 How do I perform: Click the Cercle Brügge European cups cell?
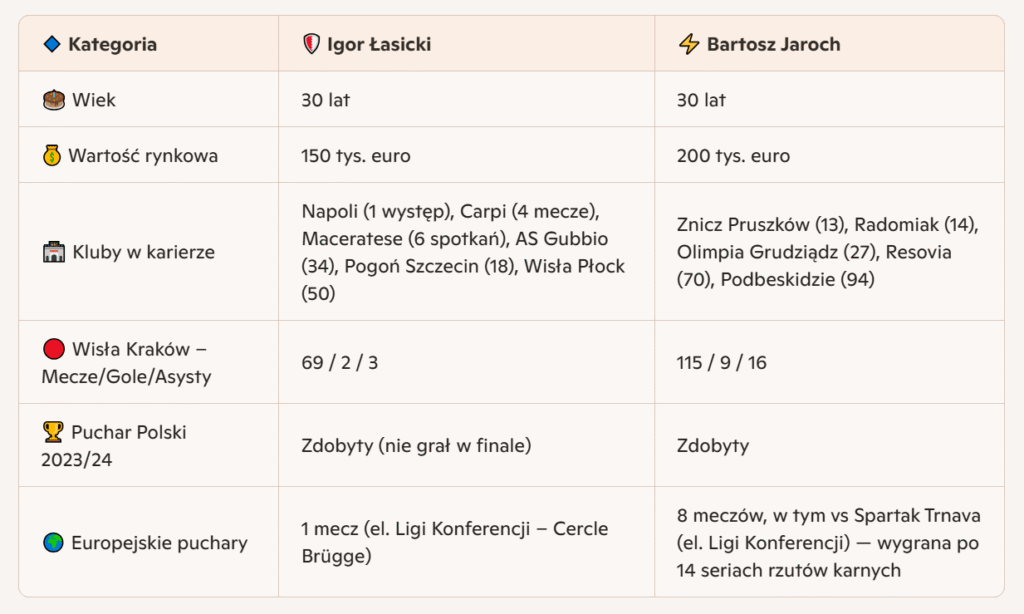454,542
